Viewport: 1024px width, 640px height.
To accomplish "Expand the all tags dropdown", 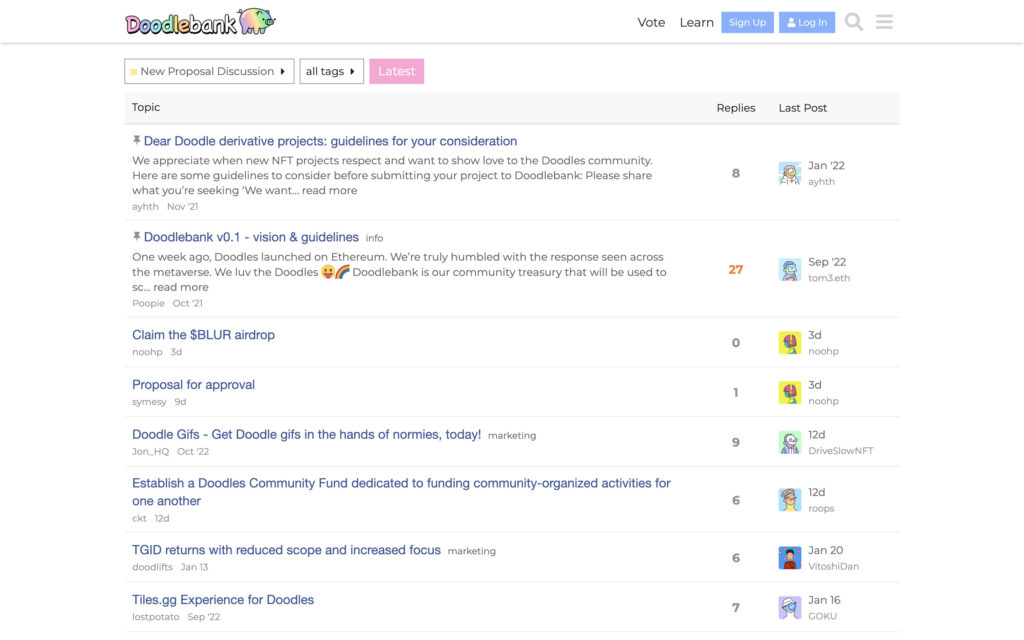I will pos(331,71).
